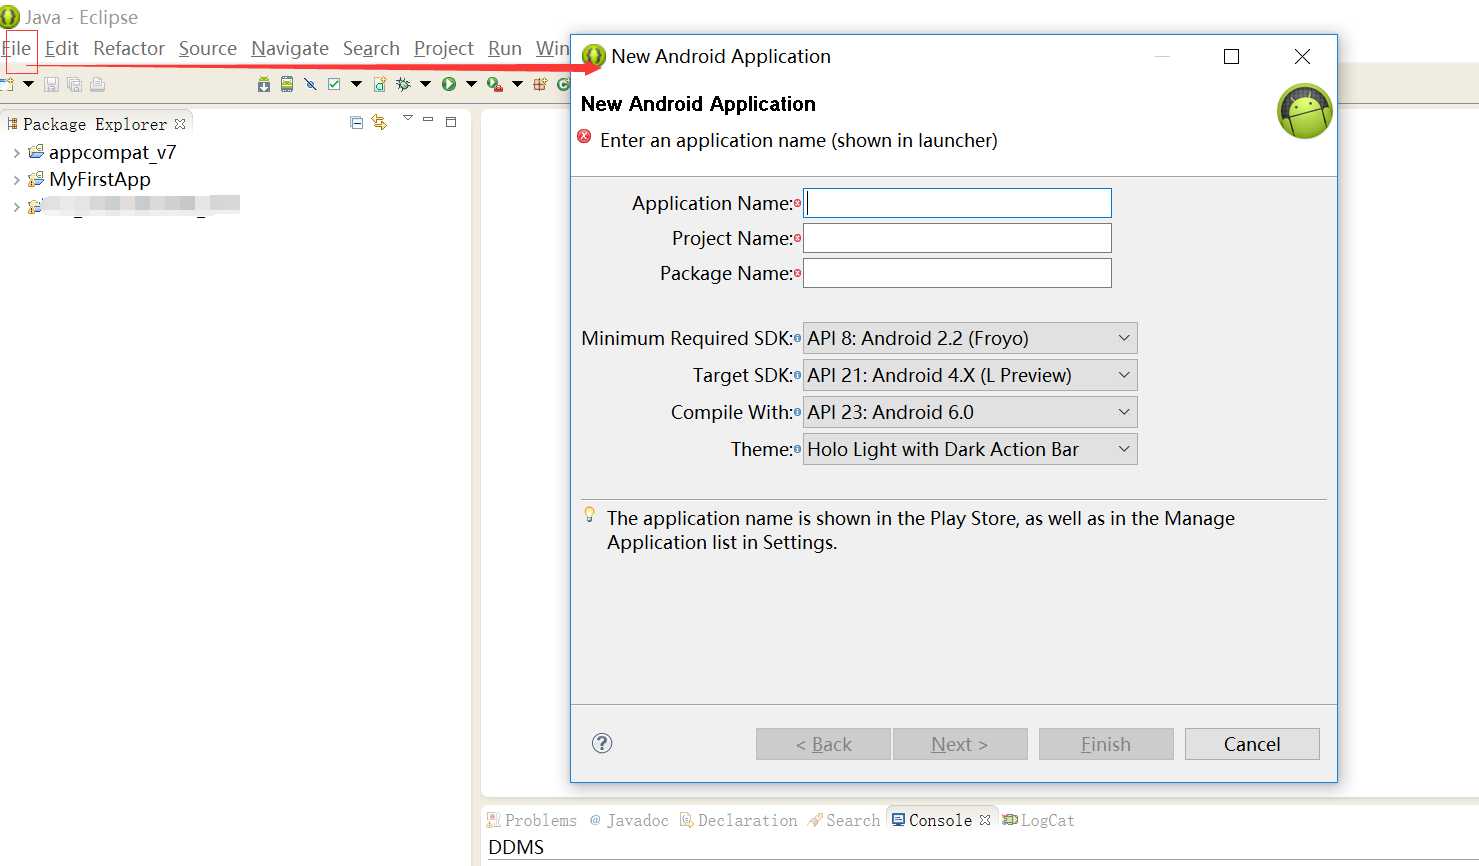1479x866 pixels.
Task: Select the MyFirstApp project
Action: [x=100, y=180]
